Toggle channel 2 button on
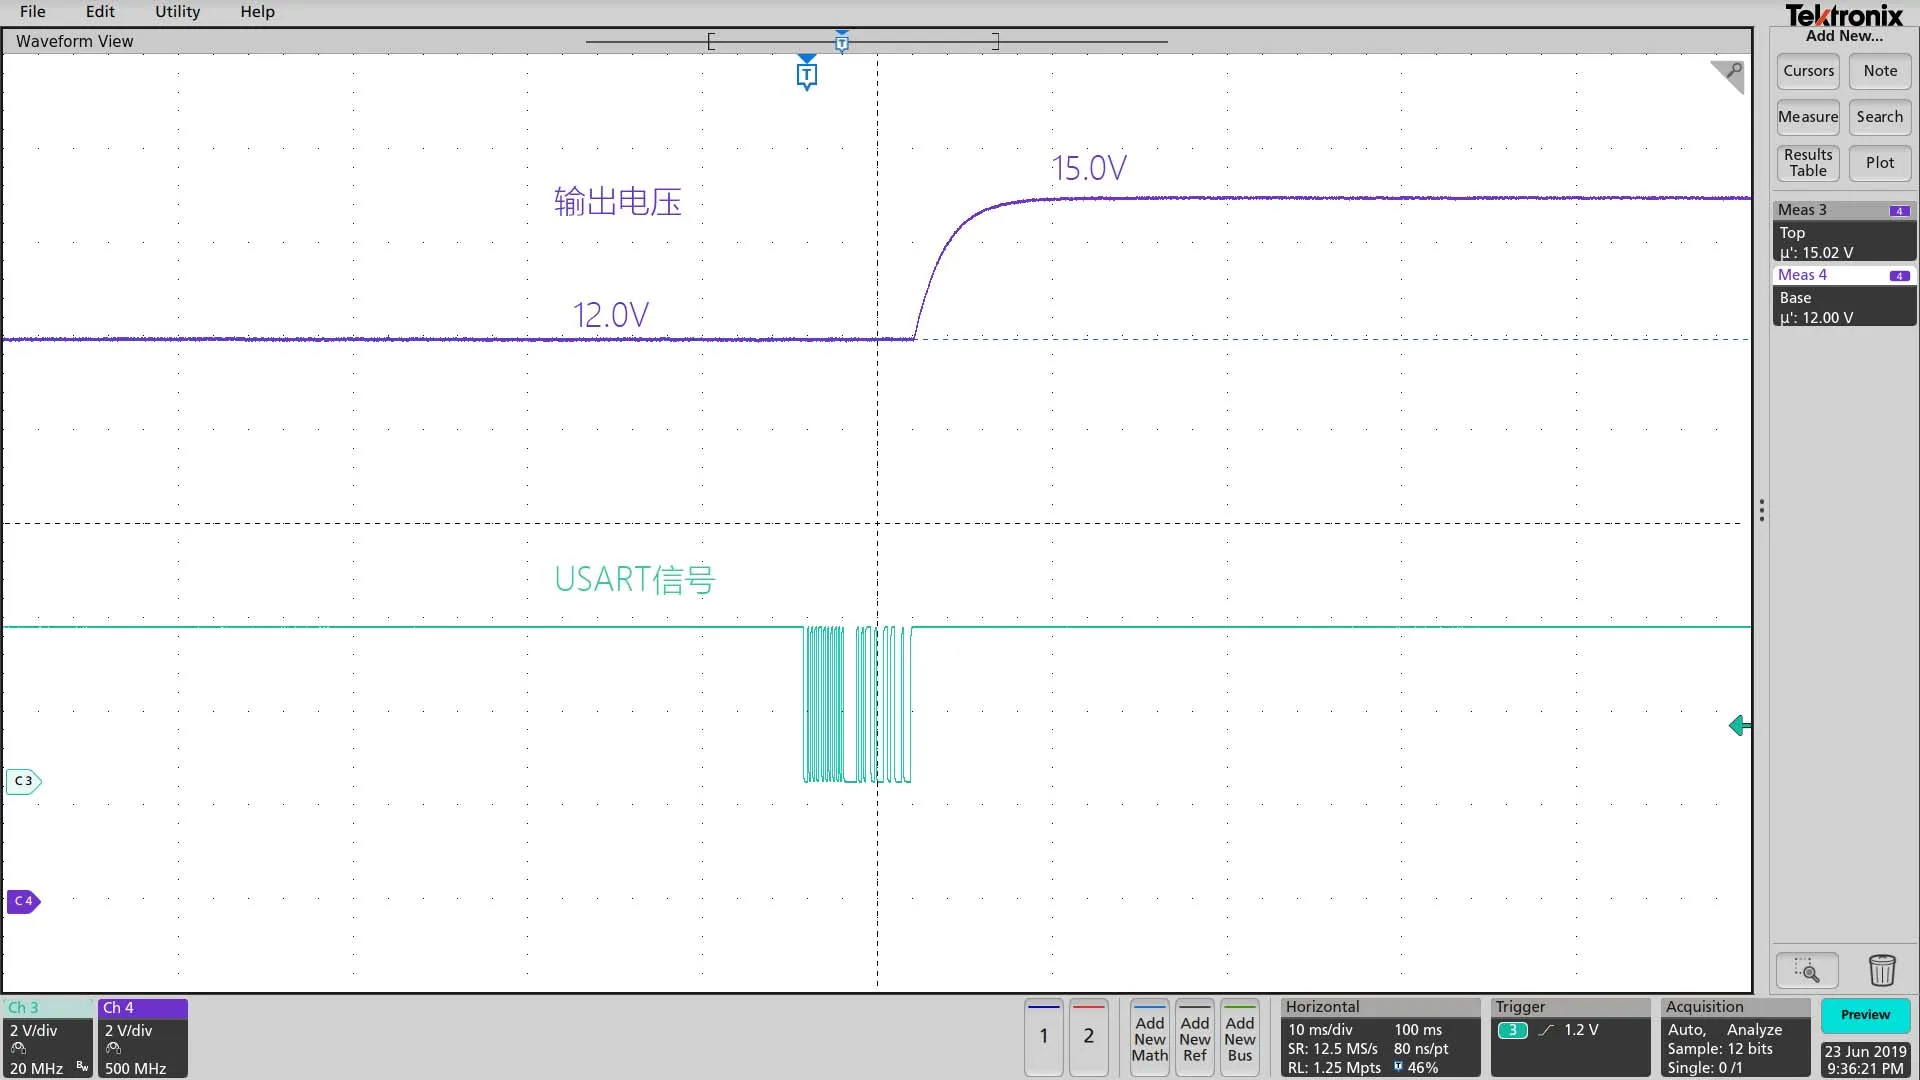This screenshot has height=1080, width=1920. click(x=1088, y=1037)
